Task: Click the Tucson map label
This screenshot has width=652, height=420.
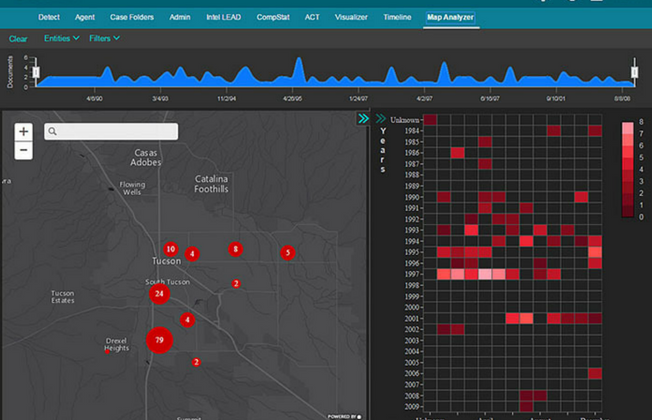Action: (166, 261)
